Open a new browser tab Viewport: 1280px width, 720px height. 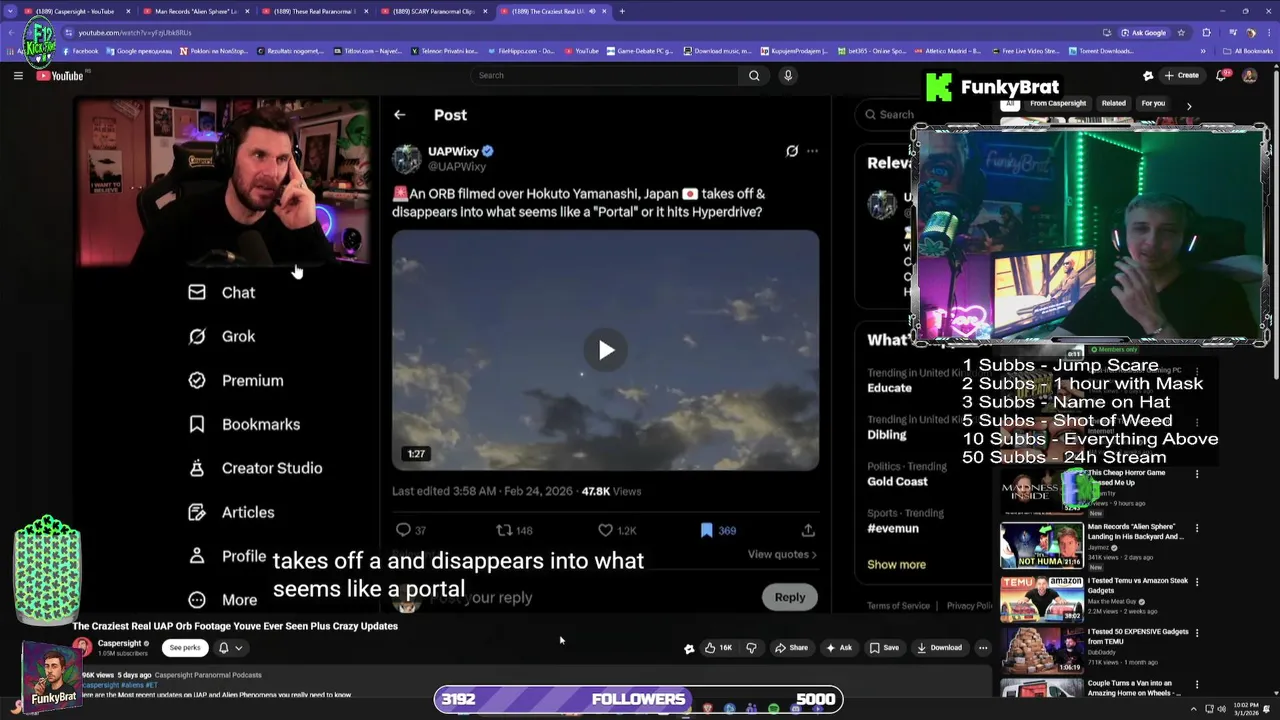(x=622, y=11)
